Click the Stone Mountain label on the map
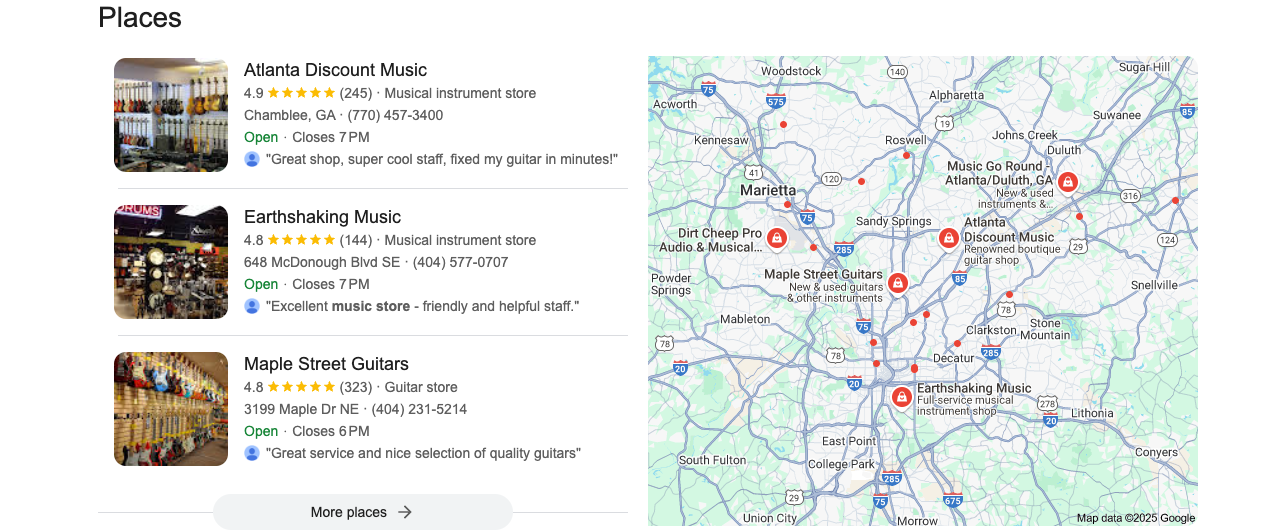 pyautogui.click(x=1045, y=329)
